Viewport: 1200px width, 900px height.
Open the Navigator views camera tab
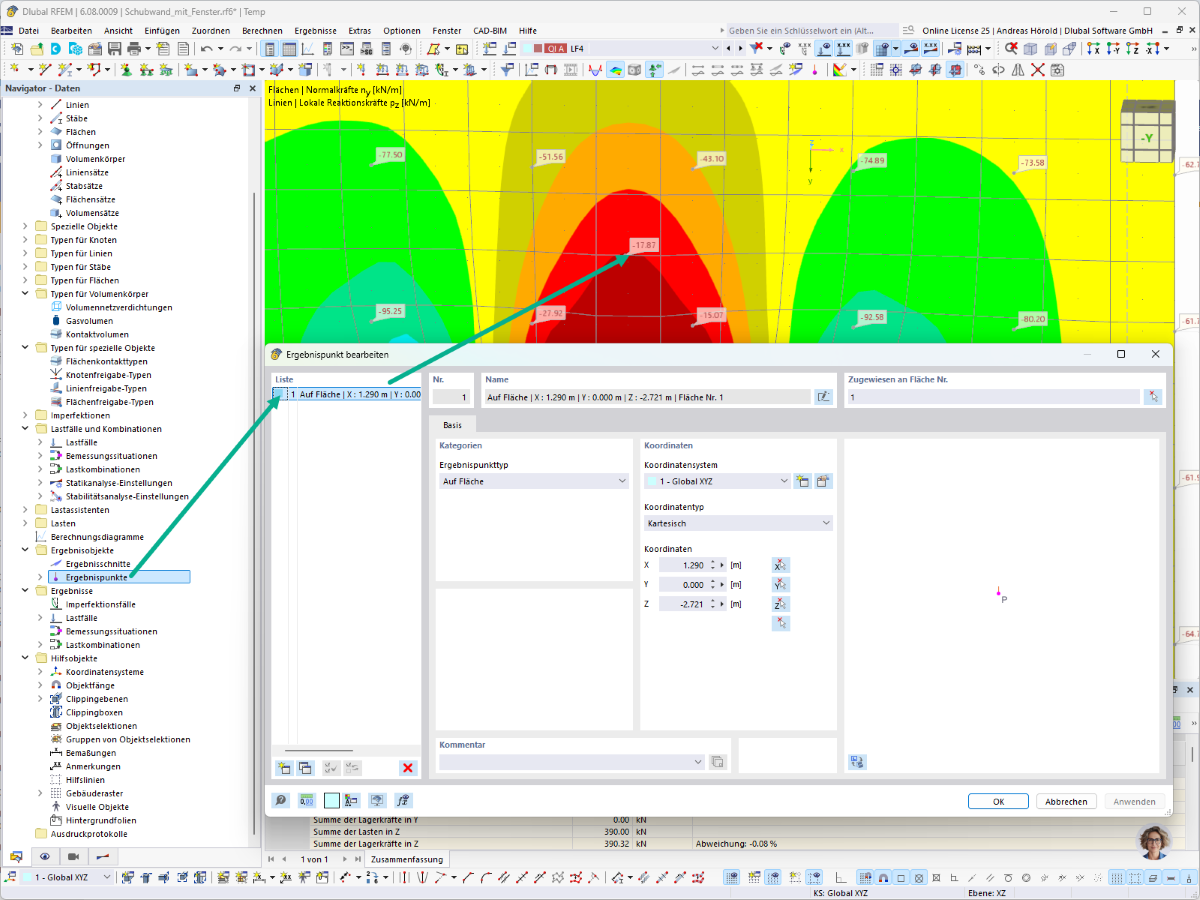[73, 857]
